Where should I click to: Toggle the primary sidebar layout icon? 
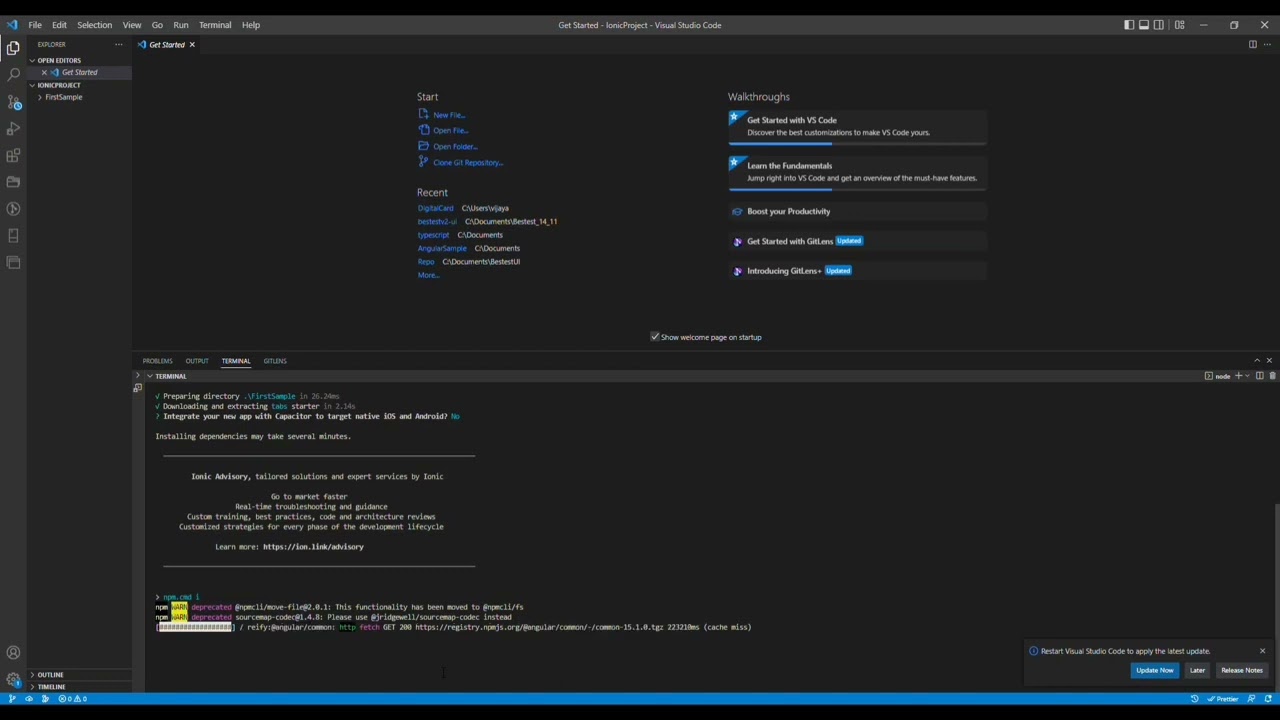click(1129, 25)
